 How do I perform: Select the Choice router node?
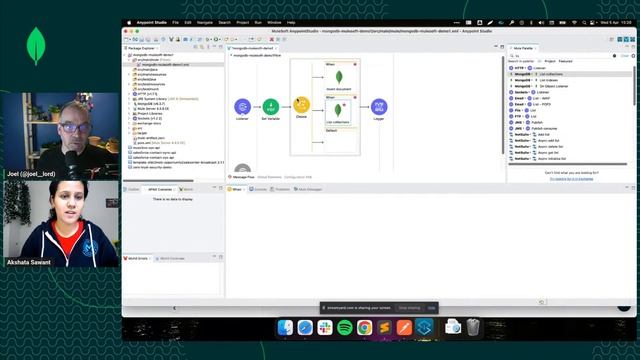[301, 105]
